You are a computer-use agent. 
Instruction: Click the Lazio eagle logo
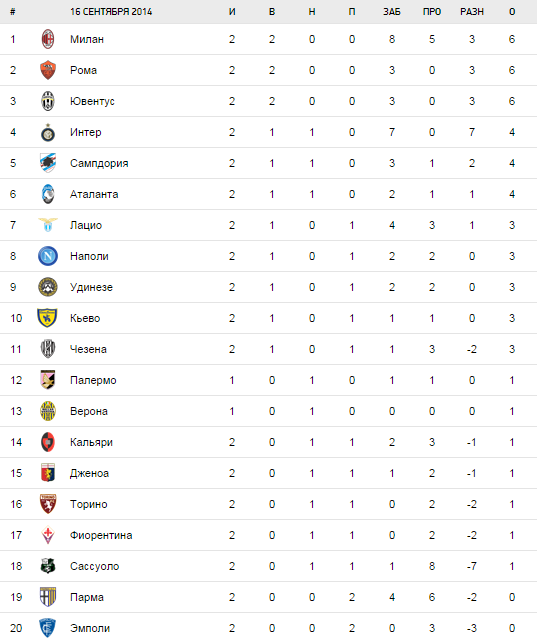[x=48, y=225]
